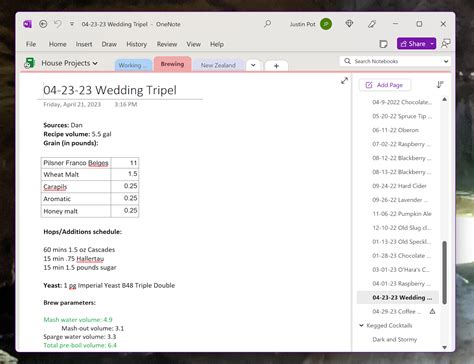Image resolution: width=474 pixels, height=364 pixels.
Task: Click the diamond premium icon
Action: 349,24
